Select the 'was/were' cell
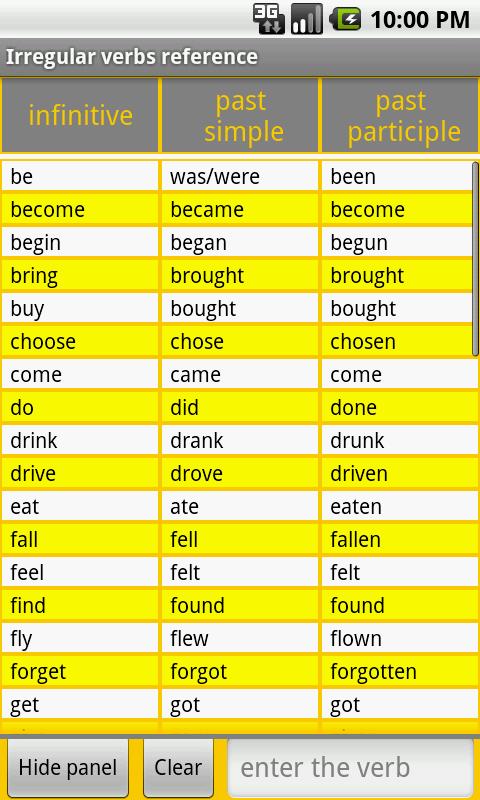The image size is (480, 800). tap(240, 177)
